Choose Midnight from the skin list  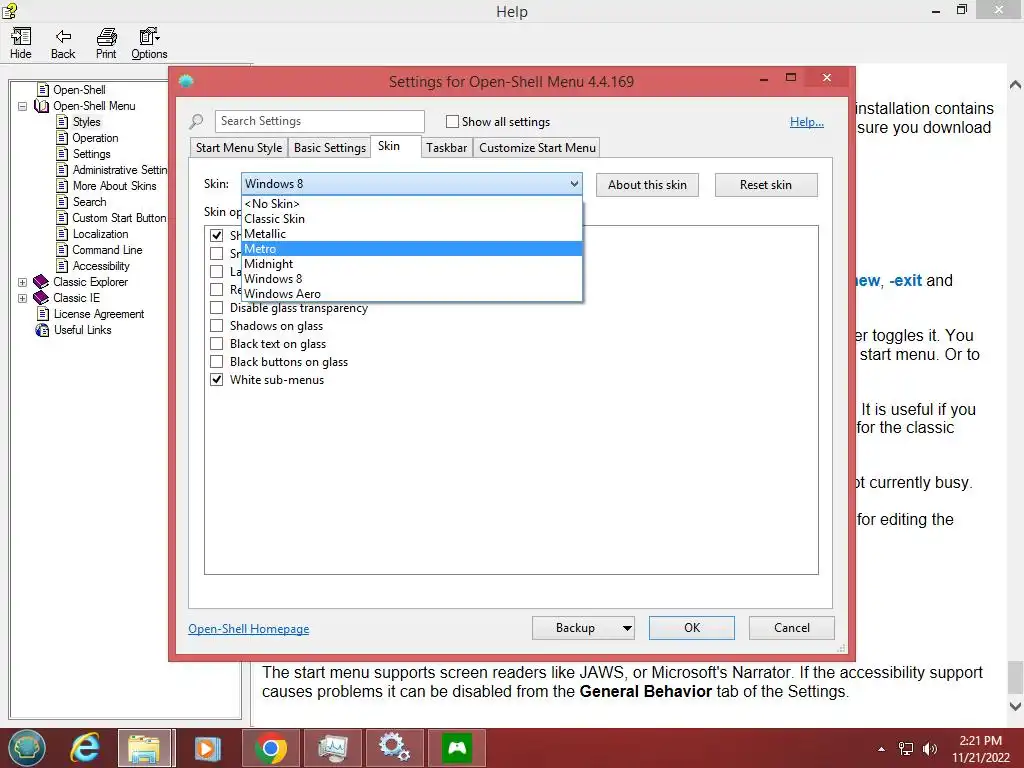tap(411, 264)
